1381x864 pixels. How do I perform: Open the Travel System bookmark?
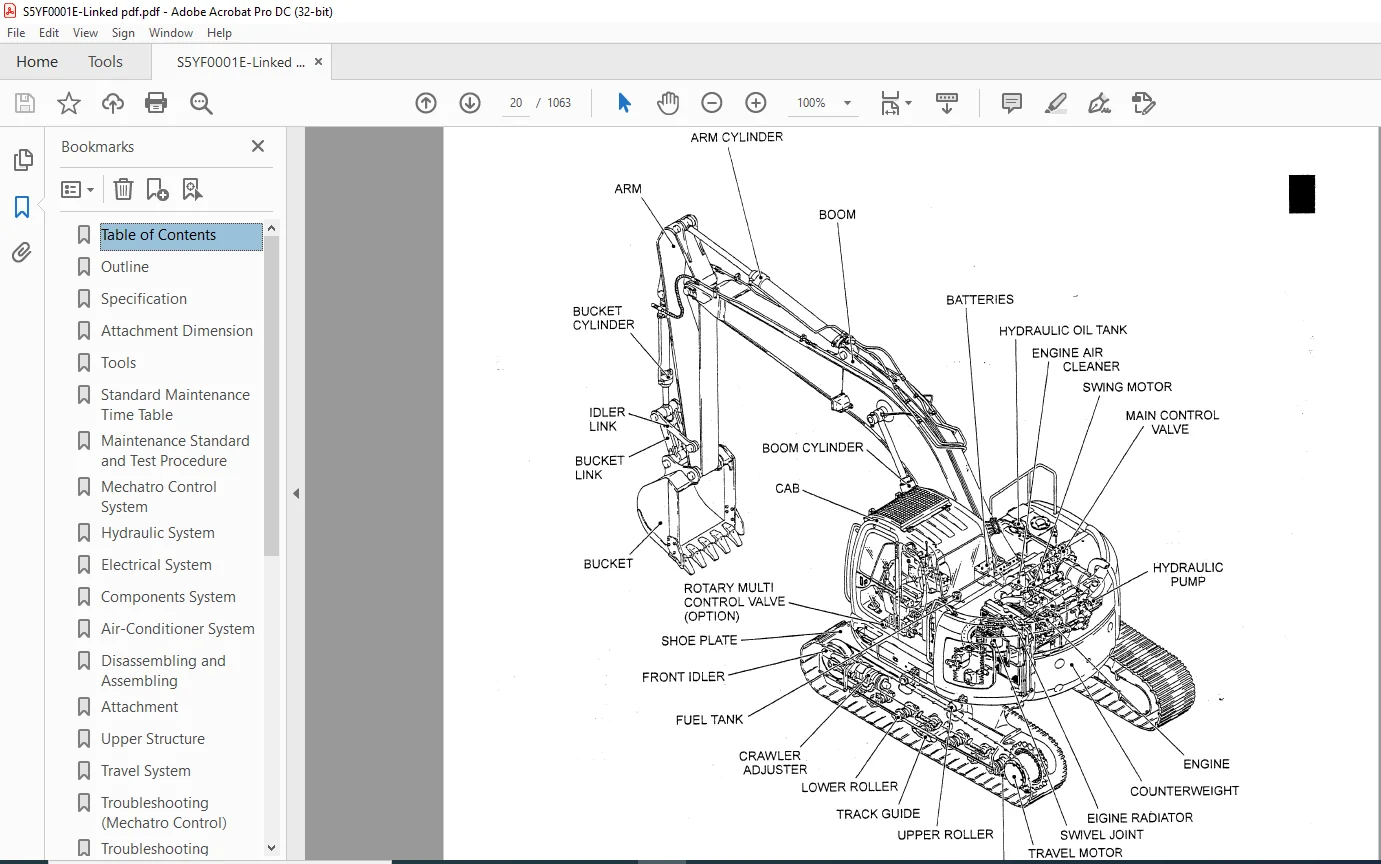tap(146, 771)
